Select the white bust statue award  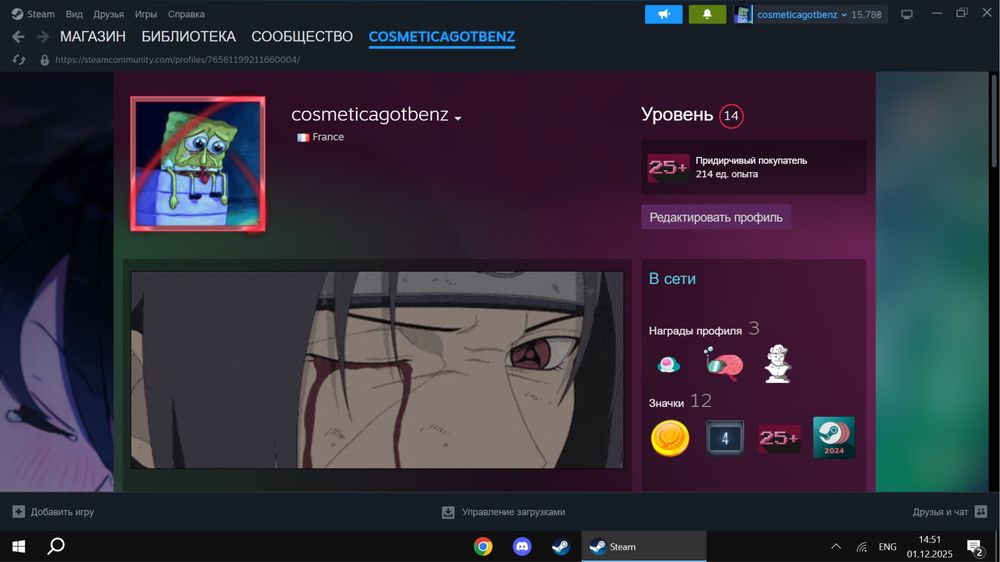point(778,364)
